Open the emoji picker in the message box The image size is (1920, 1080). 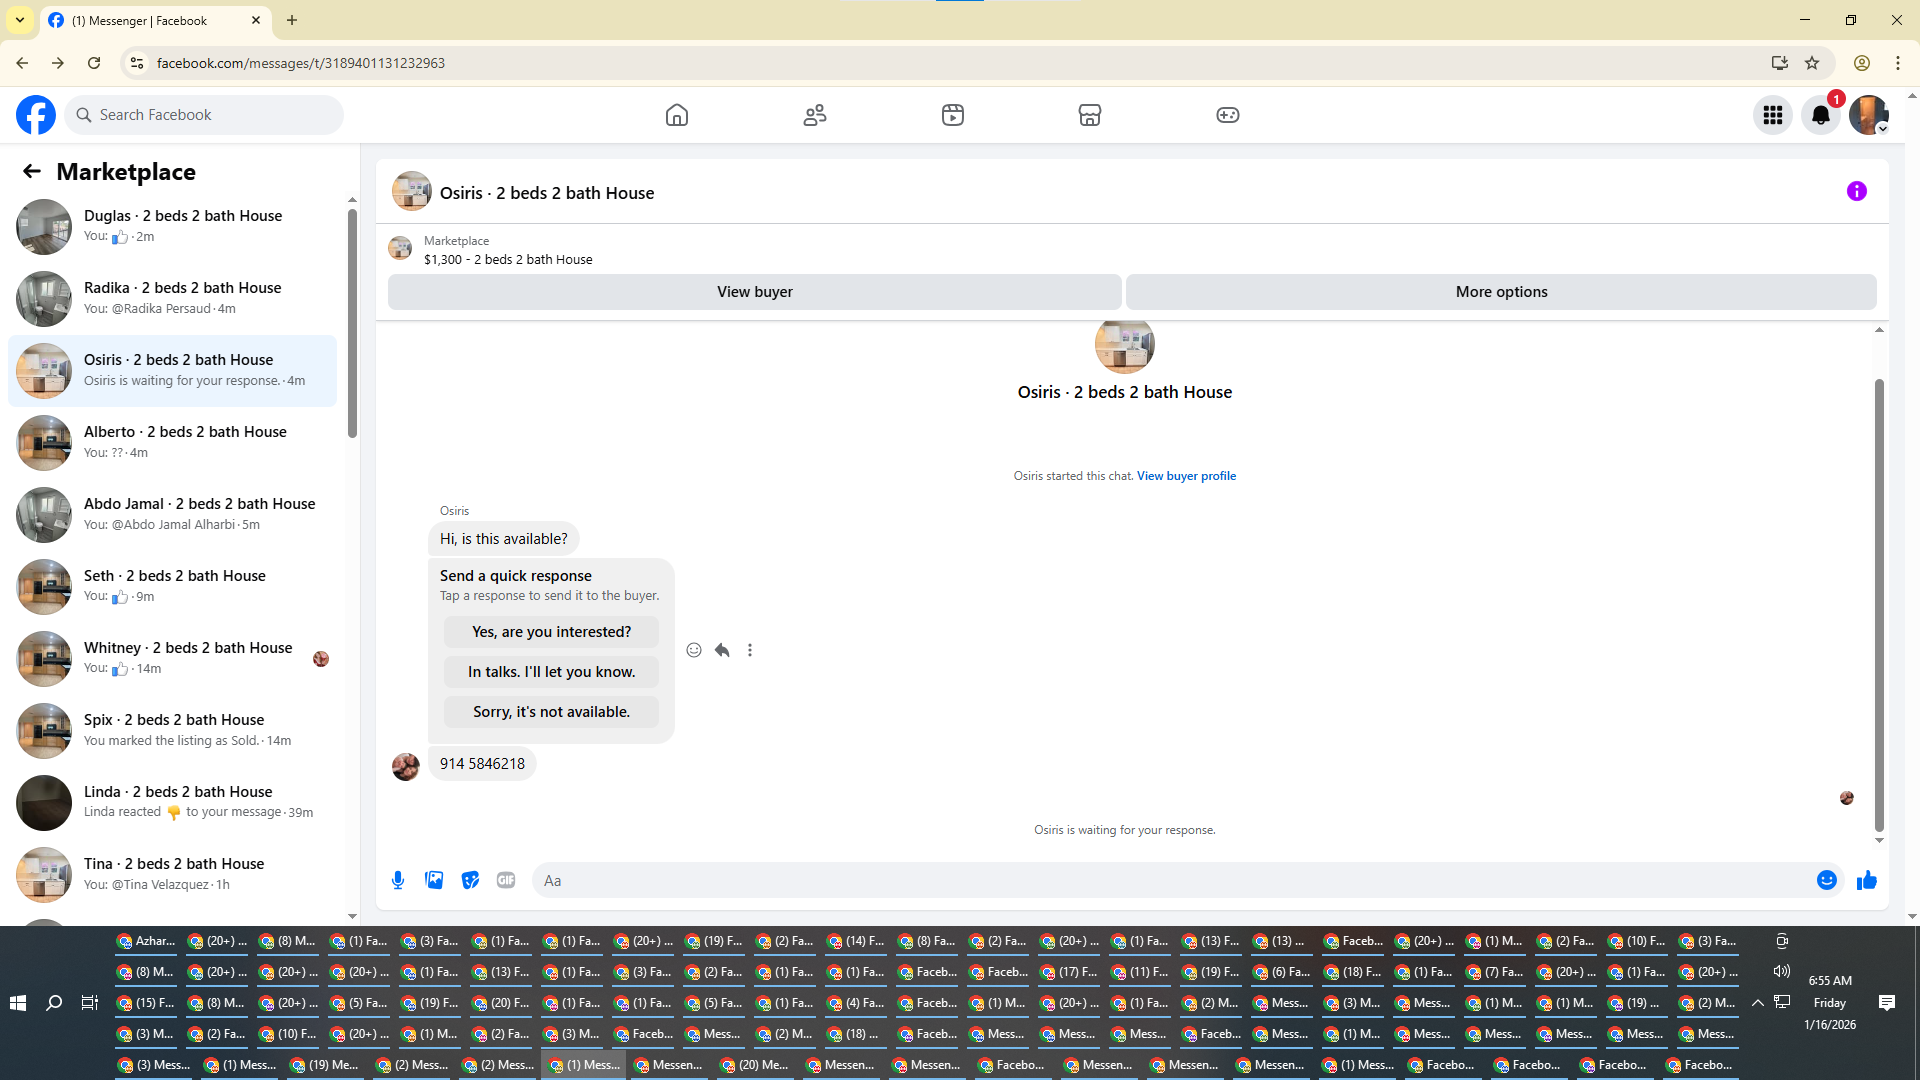pyautogui.click(x=1826, y=880)
